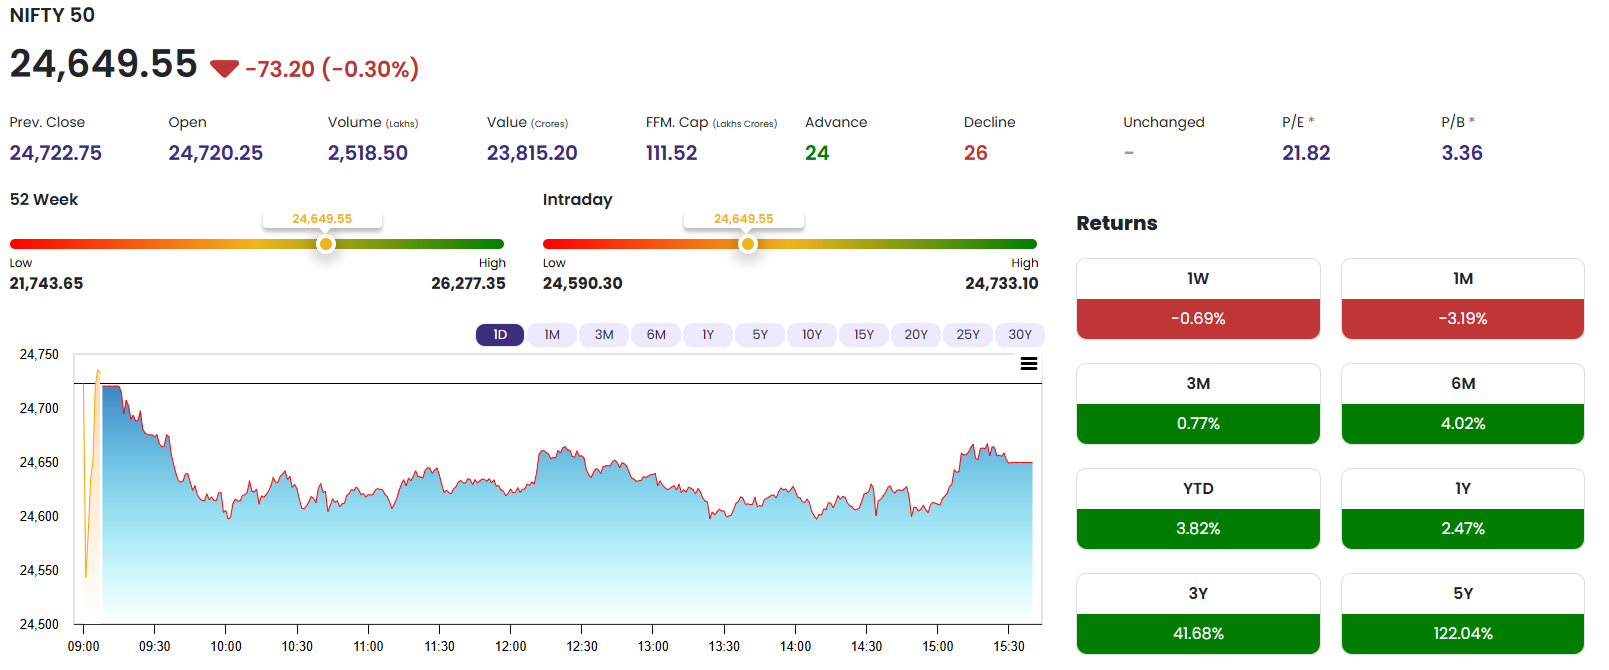Click the NIFTY 50 index title

coord(52,15)
